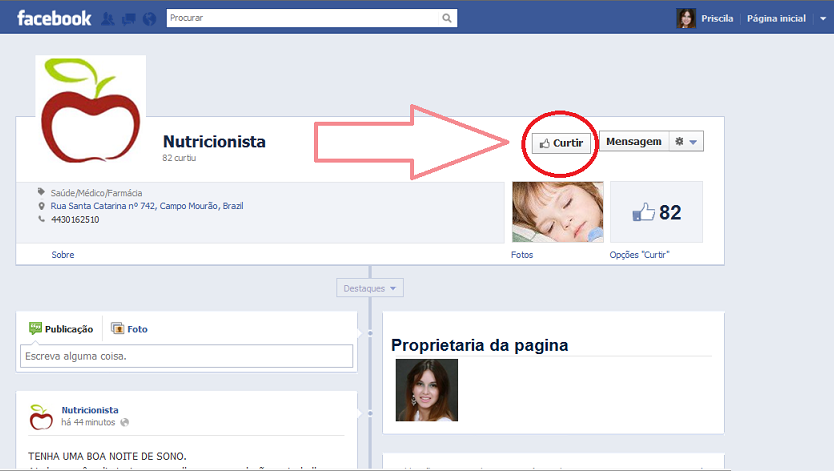Image resolution: width=834 pixels, height=471 pixels.
Task: Click the phone number 4430162510
Action: 75,220
